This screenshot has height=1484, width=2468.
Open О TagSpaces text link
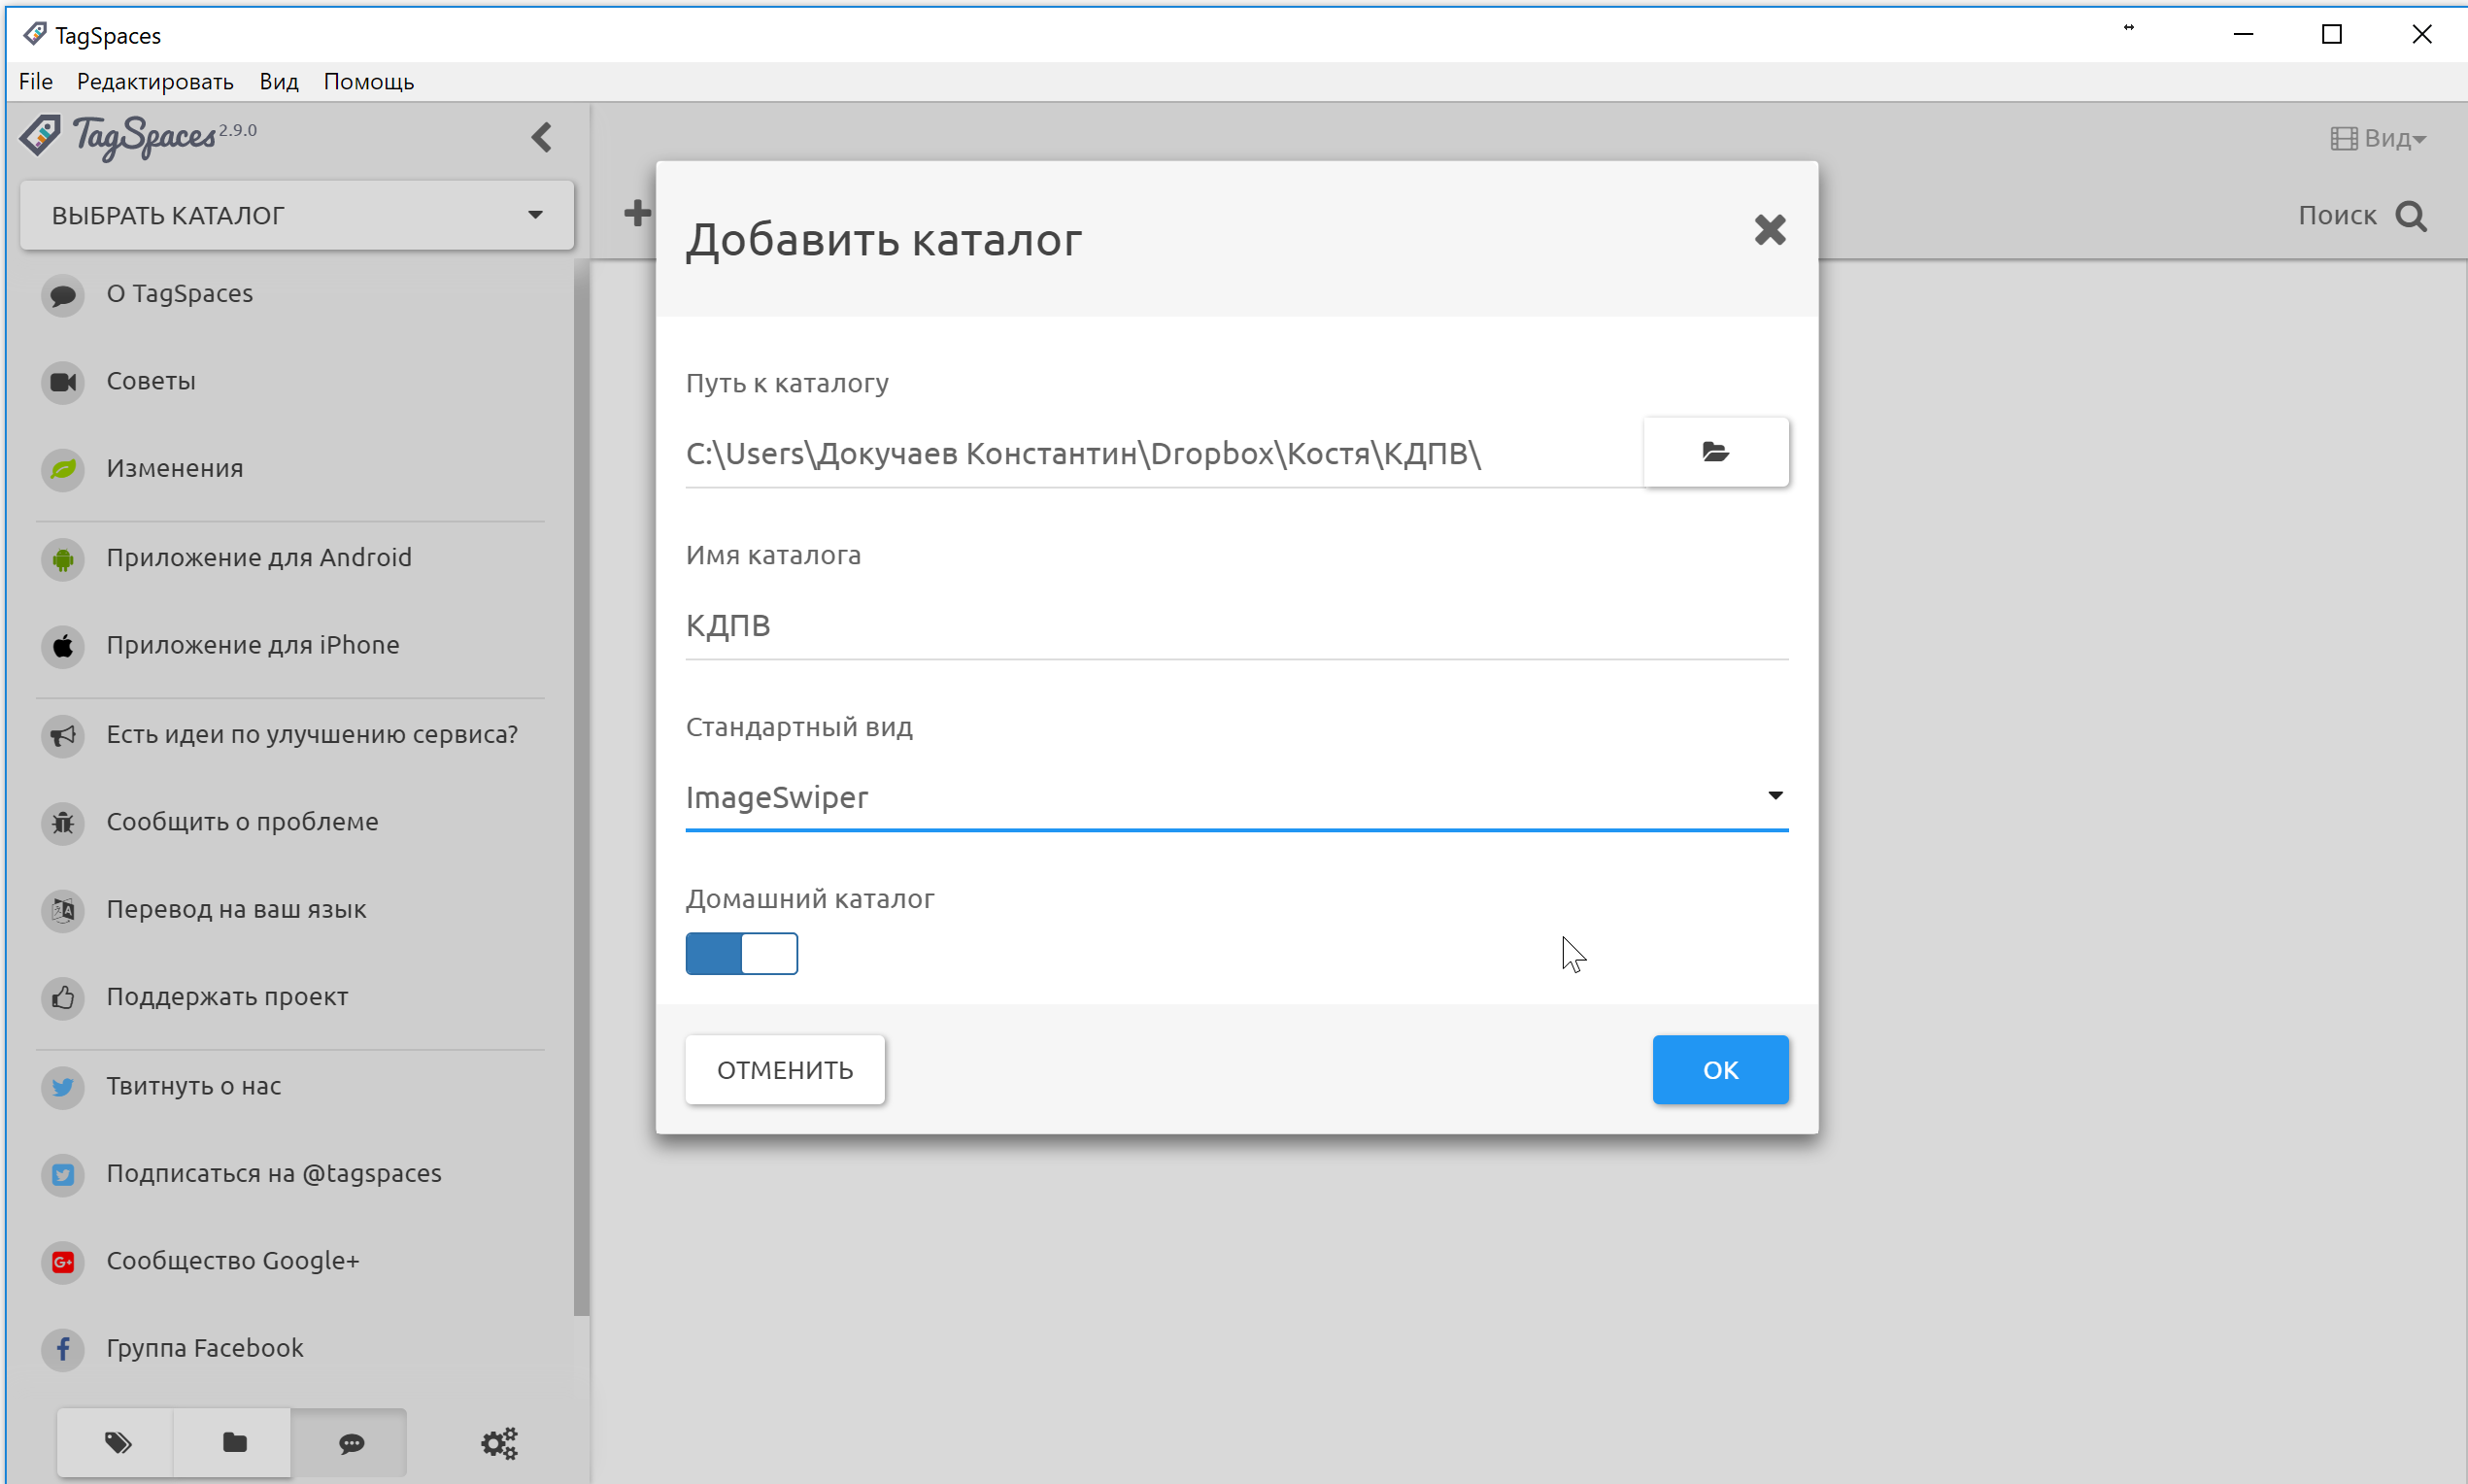180,293
